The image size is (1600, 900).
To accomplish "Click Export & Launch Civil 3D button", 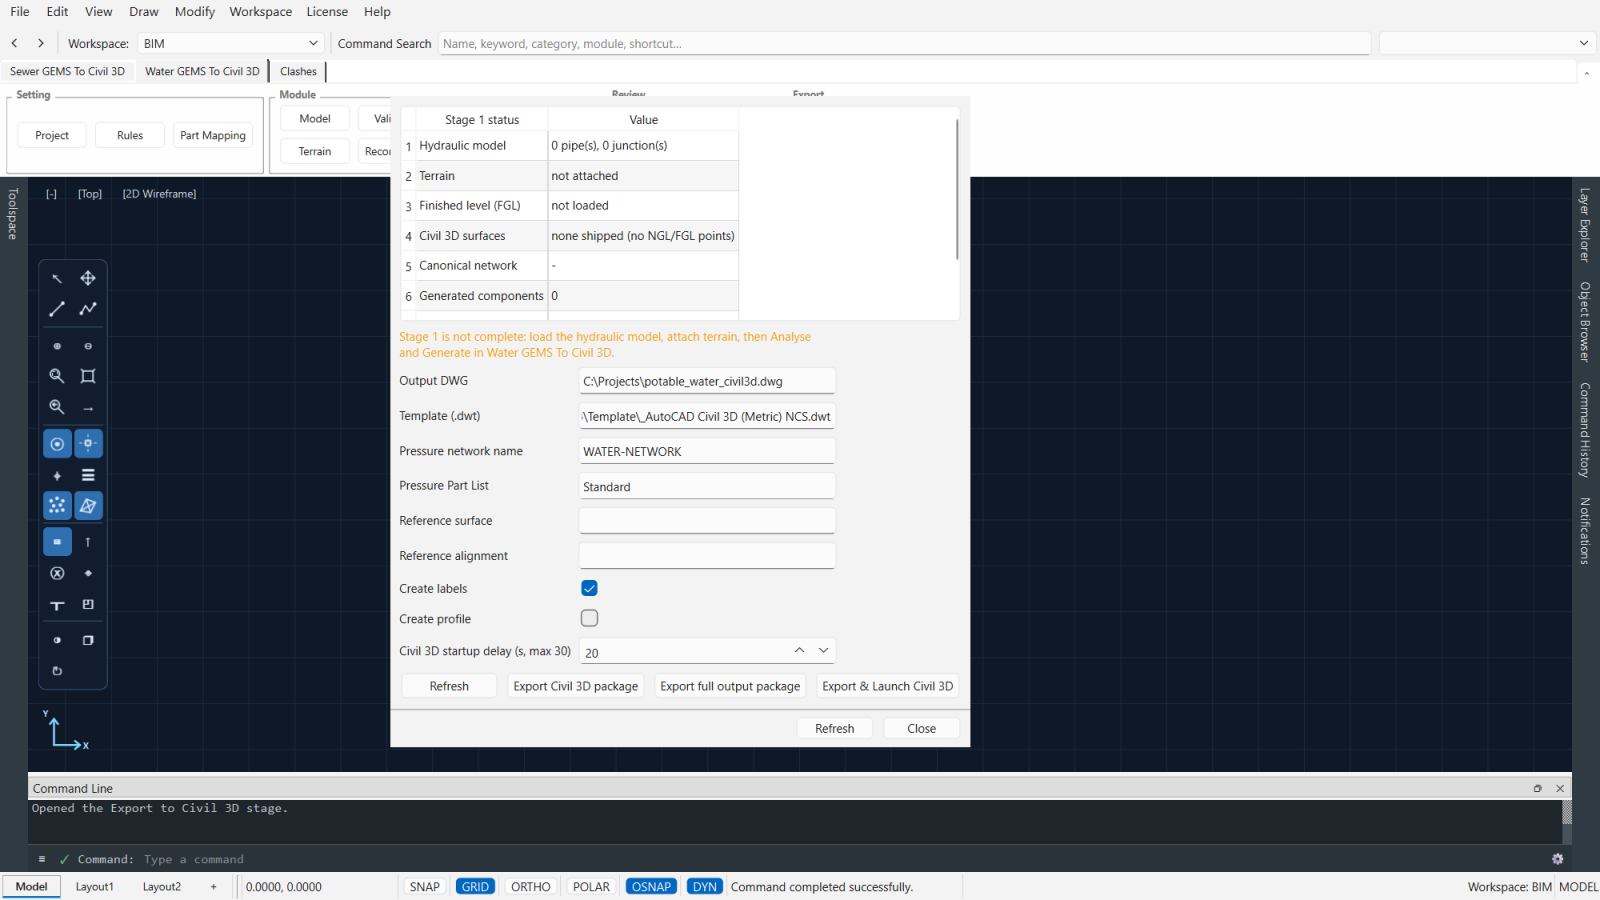I will pyautogui.click(x=887, y=686).
